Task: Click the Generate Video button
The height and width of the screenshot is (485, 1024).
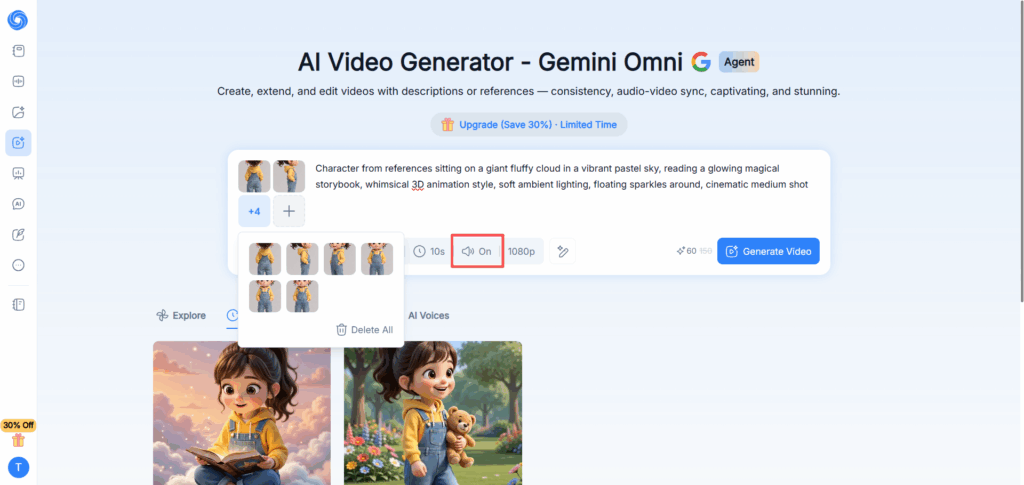Action: [768, 251]
